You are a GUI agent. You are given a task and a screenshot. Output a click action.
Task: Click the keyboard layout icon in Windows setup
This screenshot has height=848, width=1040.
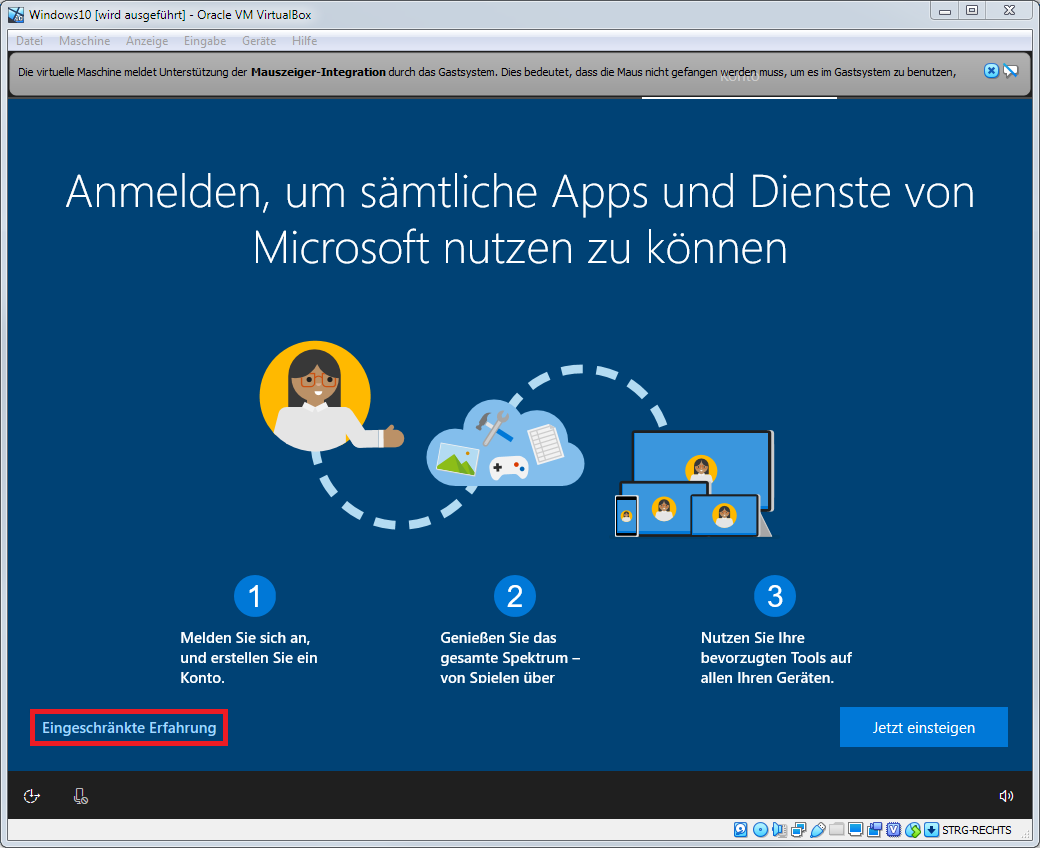point(80,796)
